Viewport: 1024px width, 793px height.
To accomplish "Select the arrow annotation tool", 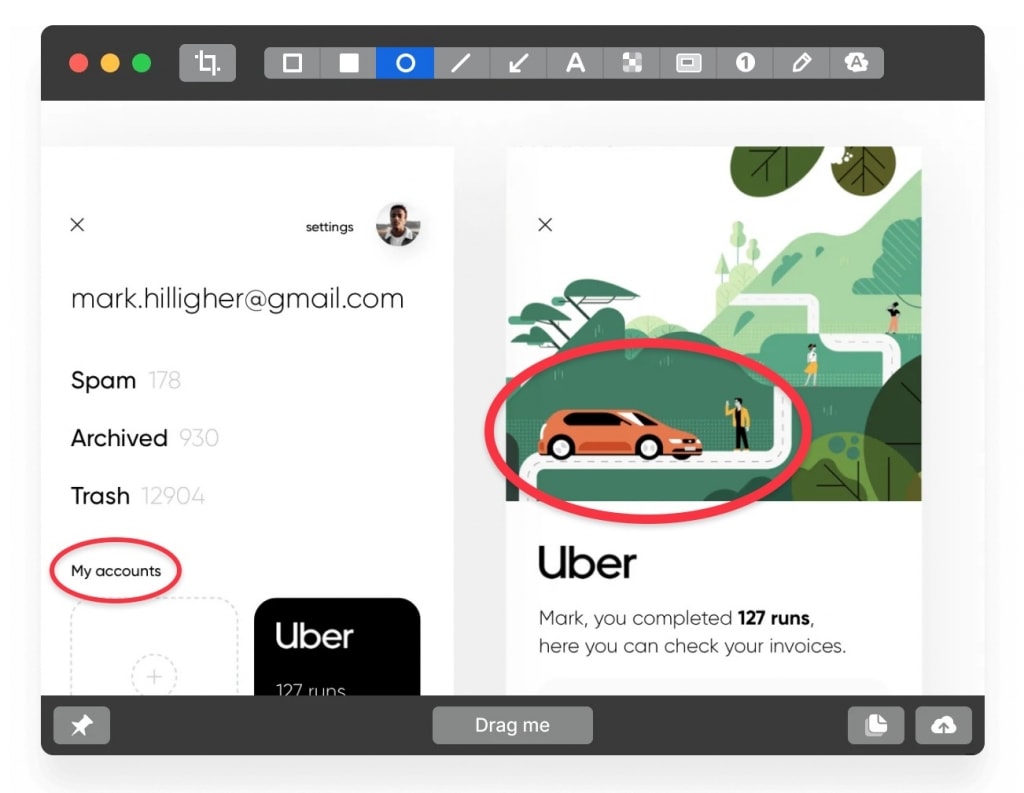I will 519,63.
